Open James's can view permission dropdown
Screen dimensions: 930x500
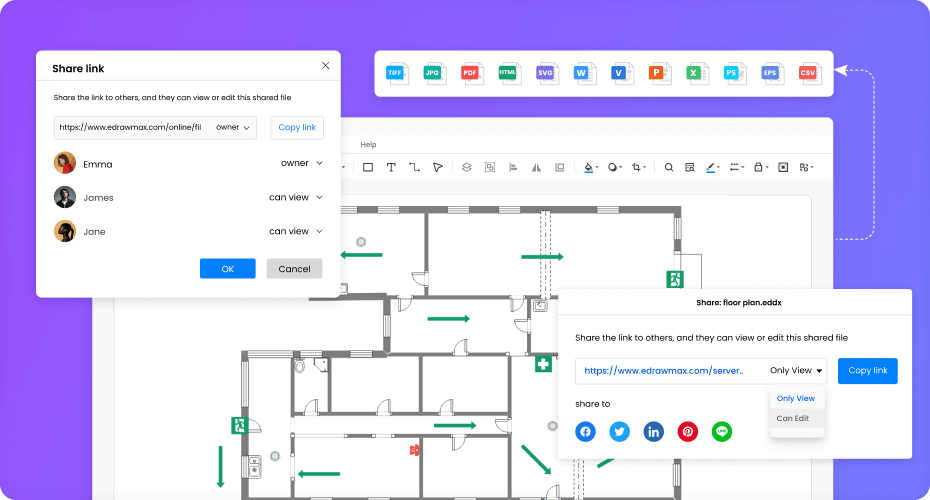[x=296, y=197]
